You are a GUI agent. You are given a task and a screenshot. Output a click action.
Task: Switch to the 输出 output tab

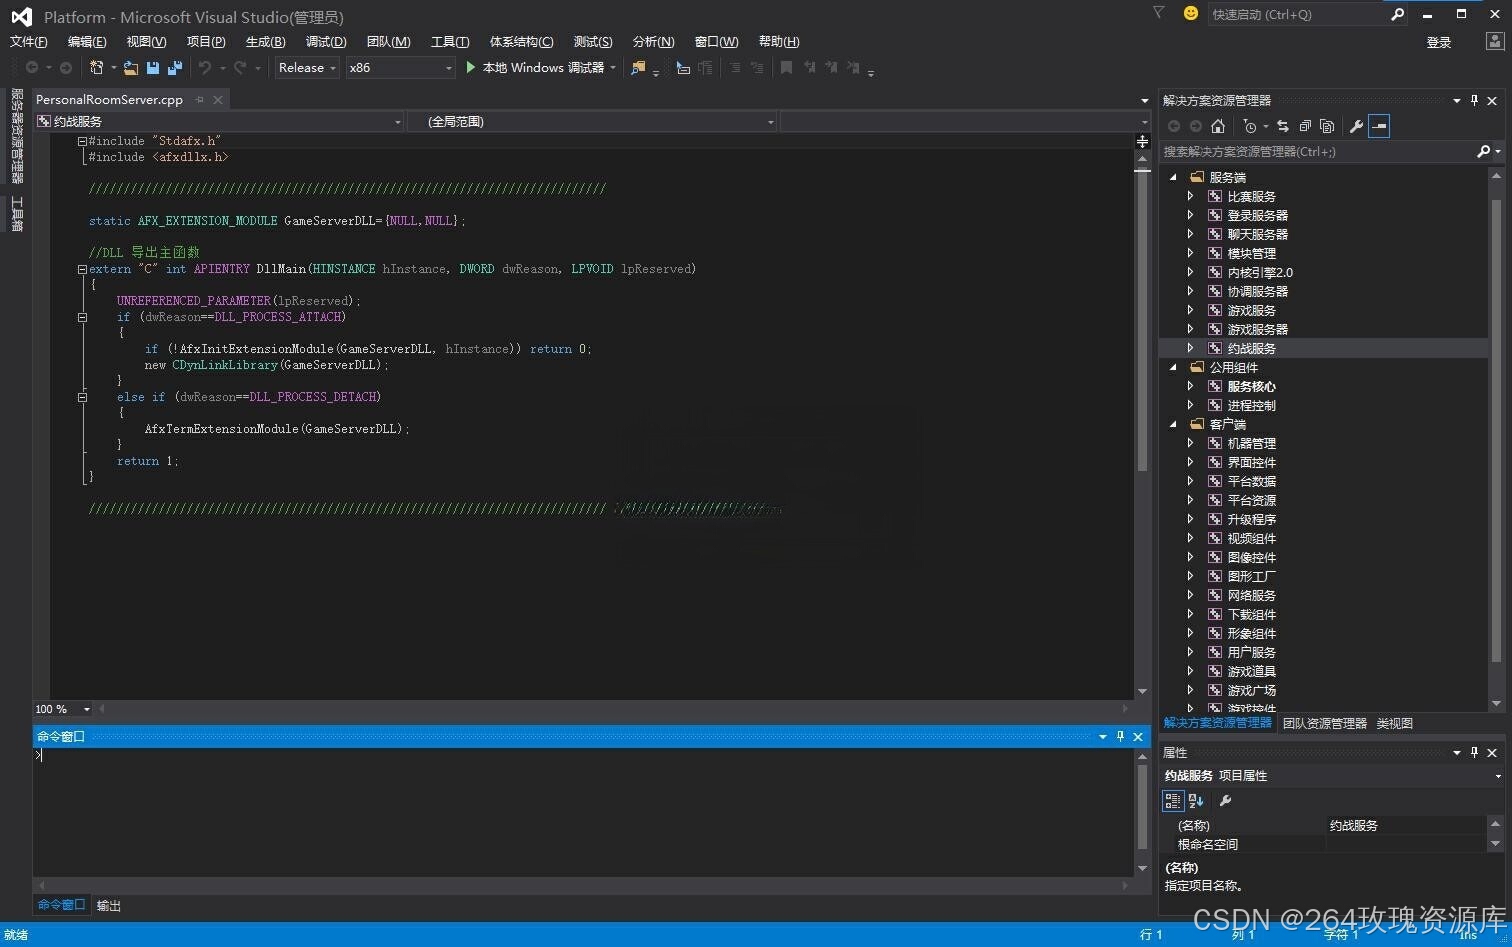[109, 906]
